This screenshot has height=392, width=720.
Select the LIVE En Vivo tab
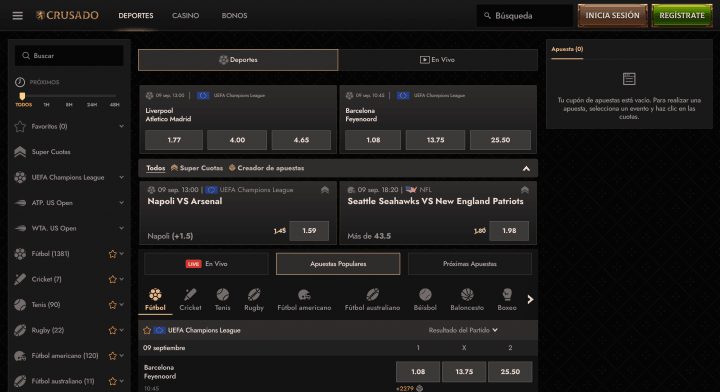(206, 264)
